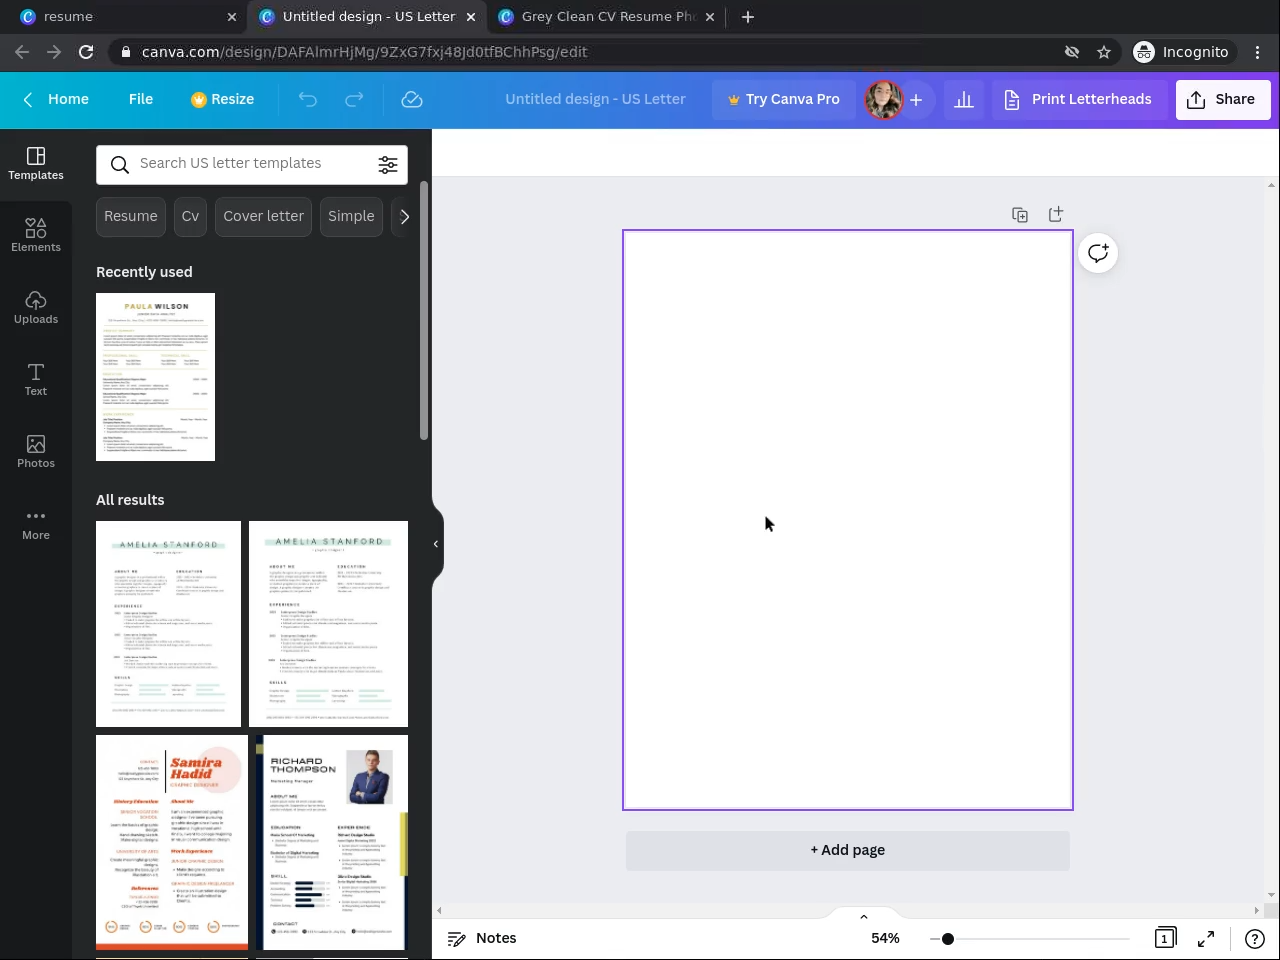Click the zoom slider handle
The width and height of the screenshot is (1280, 960).
pos(947,939)
